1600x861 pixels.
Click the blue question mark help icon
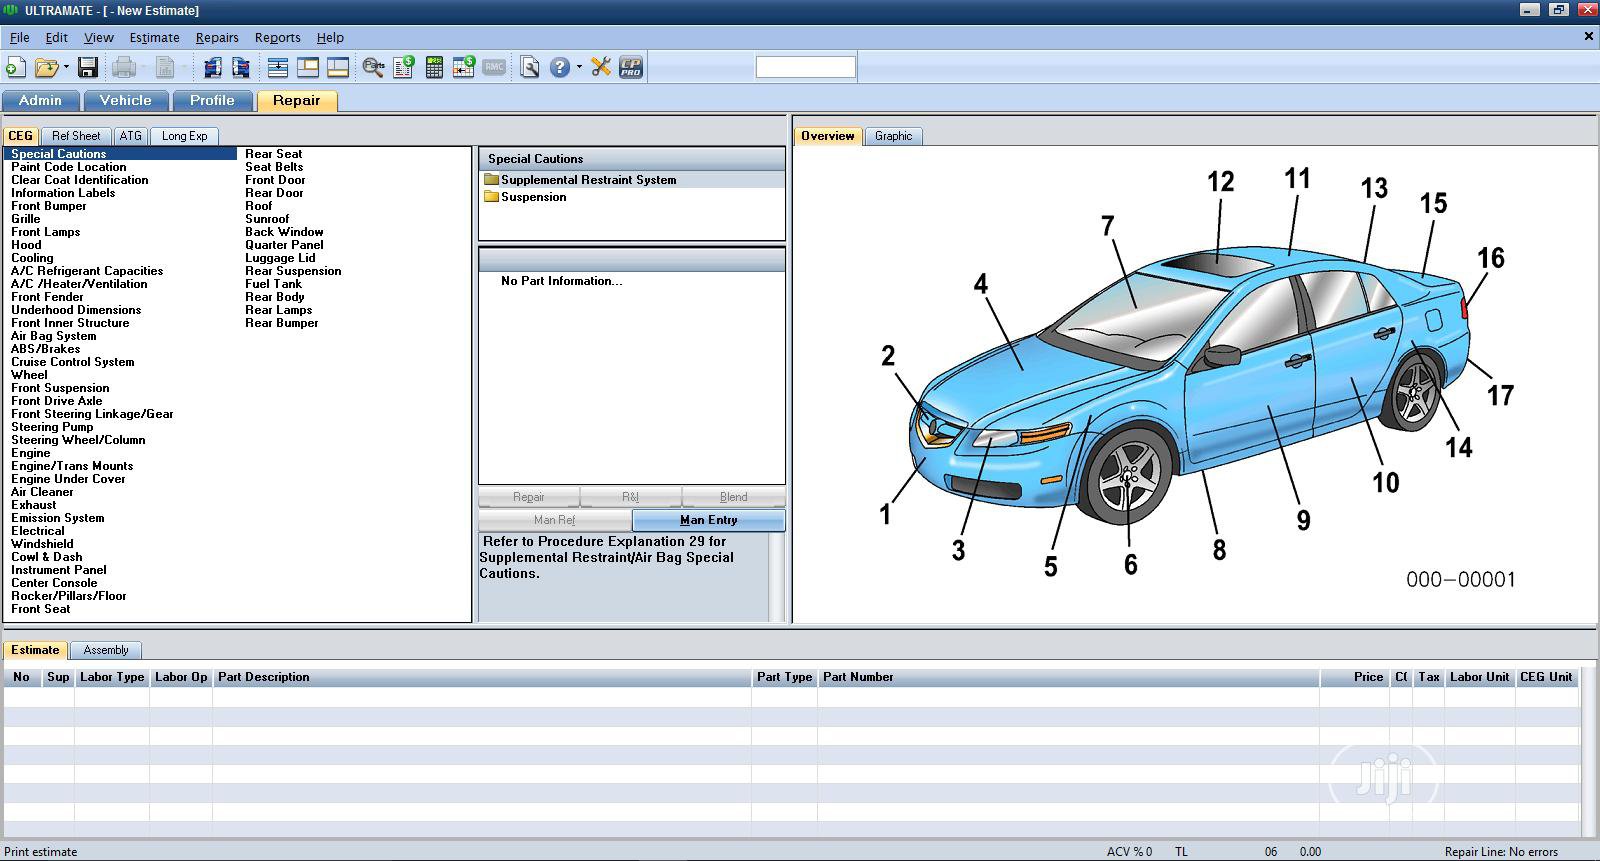coord(560,68)
